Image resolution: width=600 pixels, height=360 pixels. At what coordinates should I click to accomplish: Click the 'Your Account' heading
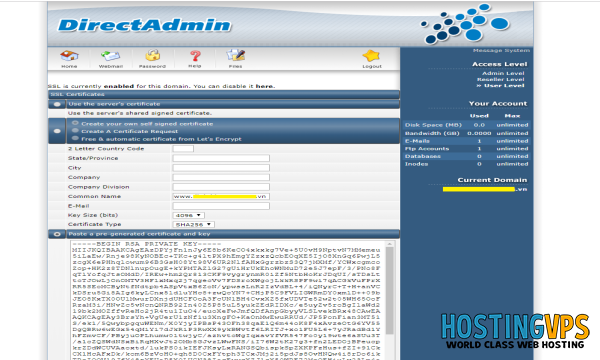click(x=498, y=103)
